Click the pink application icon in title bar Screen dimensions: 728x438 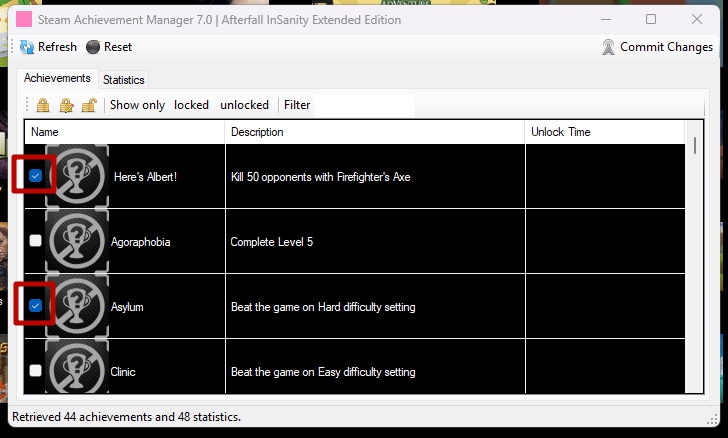(24, 20)
